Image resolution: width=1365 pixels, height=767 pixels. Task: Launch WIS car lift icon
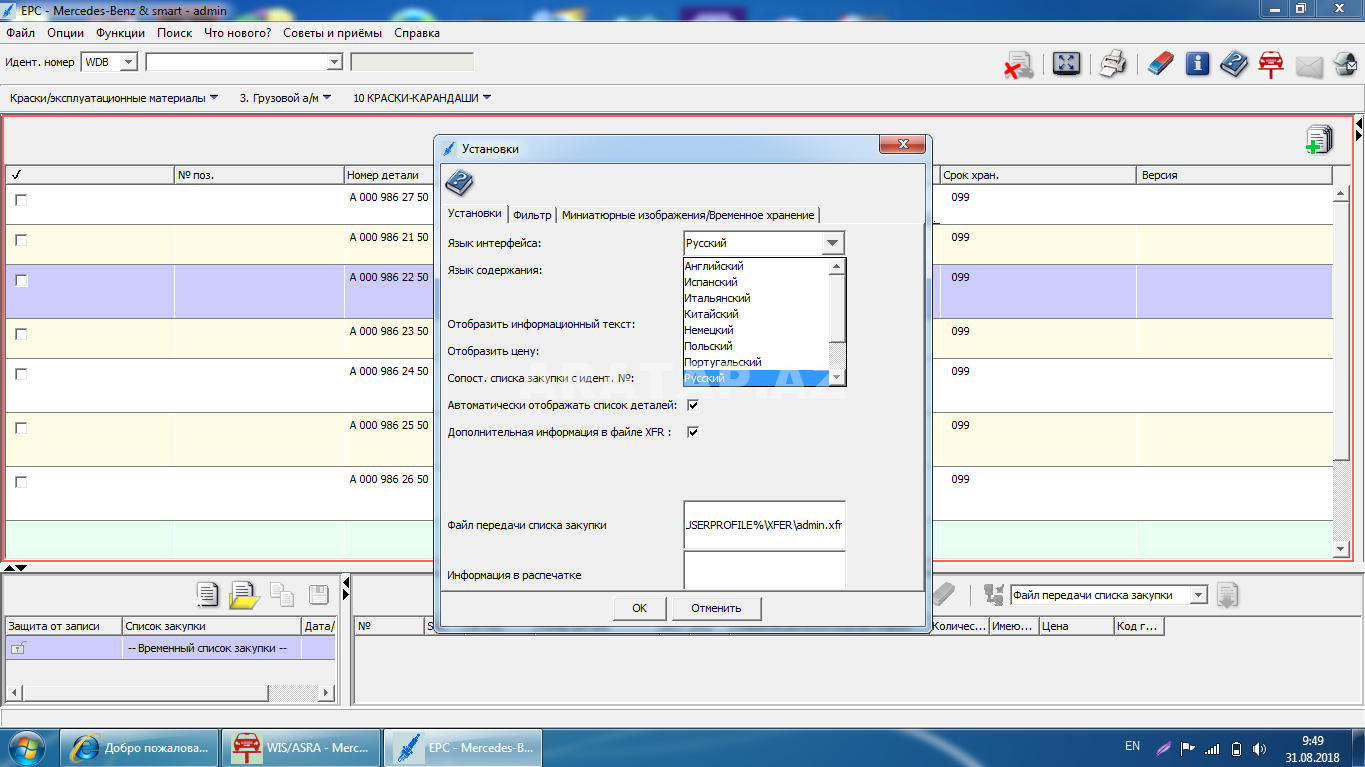1271,65
